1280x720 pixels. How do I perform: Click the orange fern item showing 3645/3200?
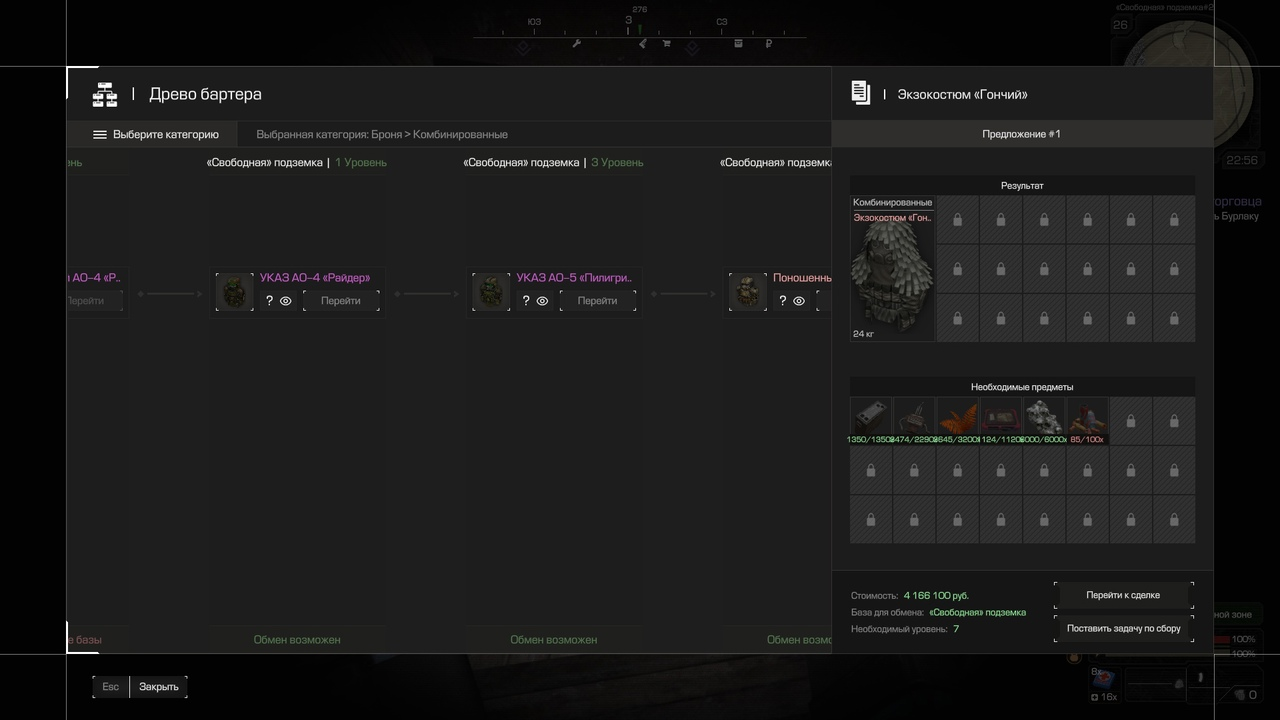coord(958,421)
